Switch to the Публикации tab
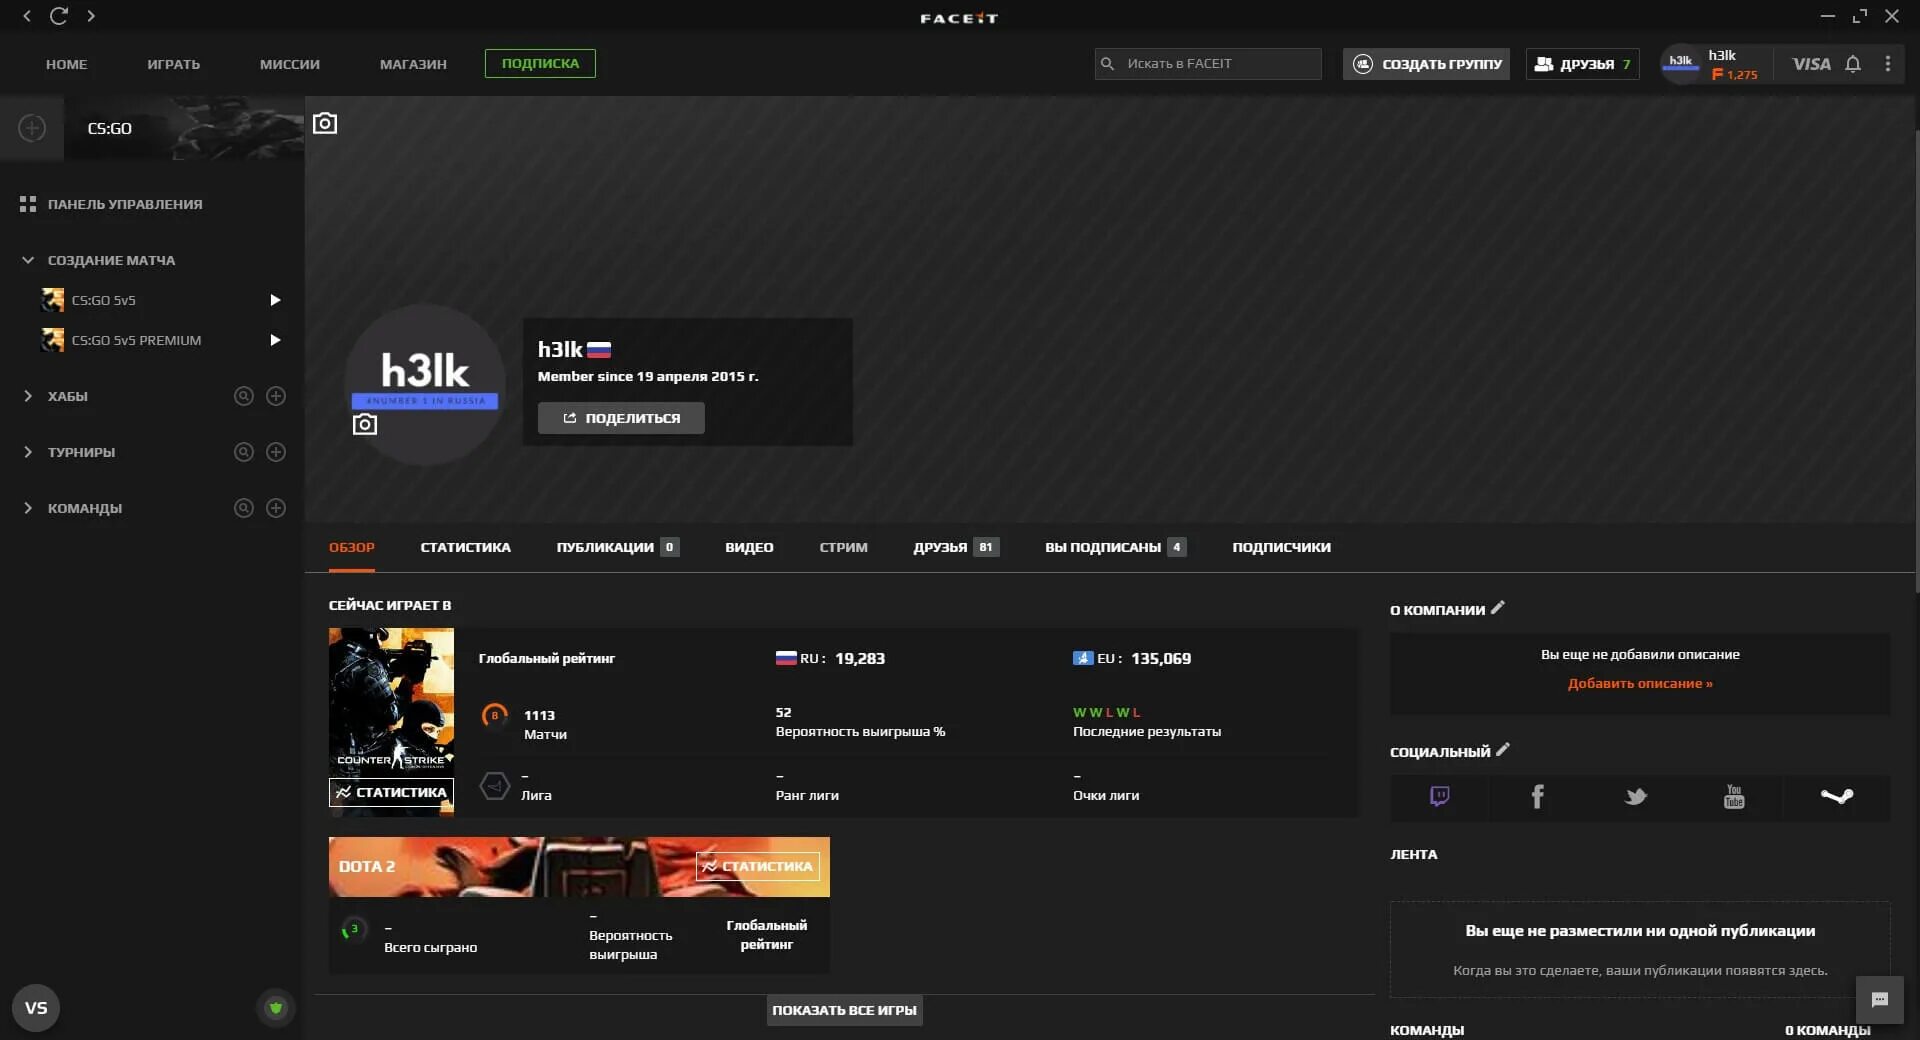Image resolution: width=1920 pixels, height=1040 pixels. (617, 547)
